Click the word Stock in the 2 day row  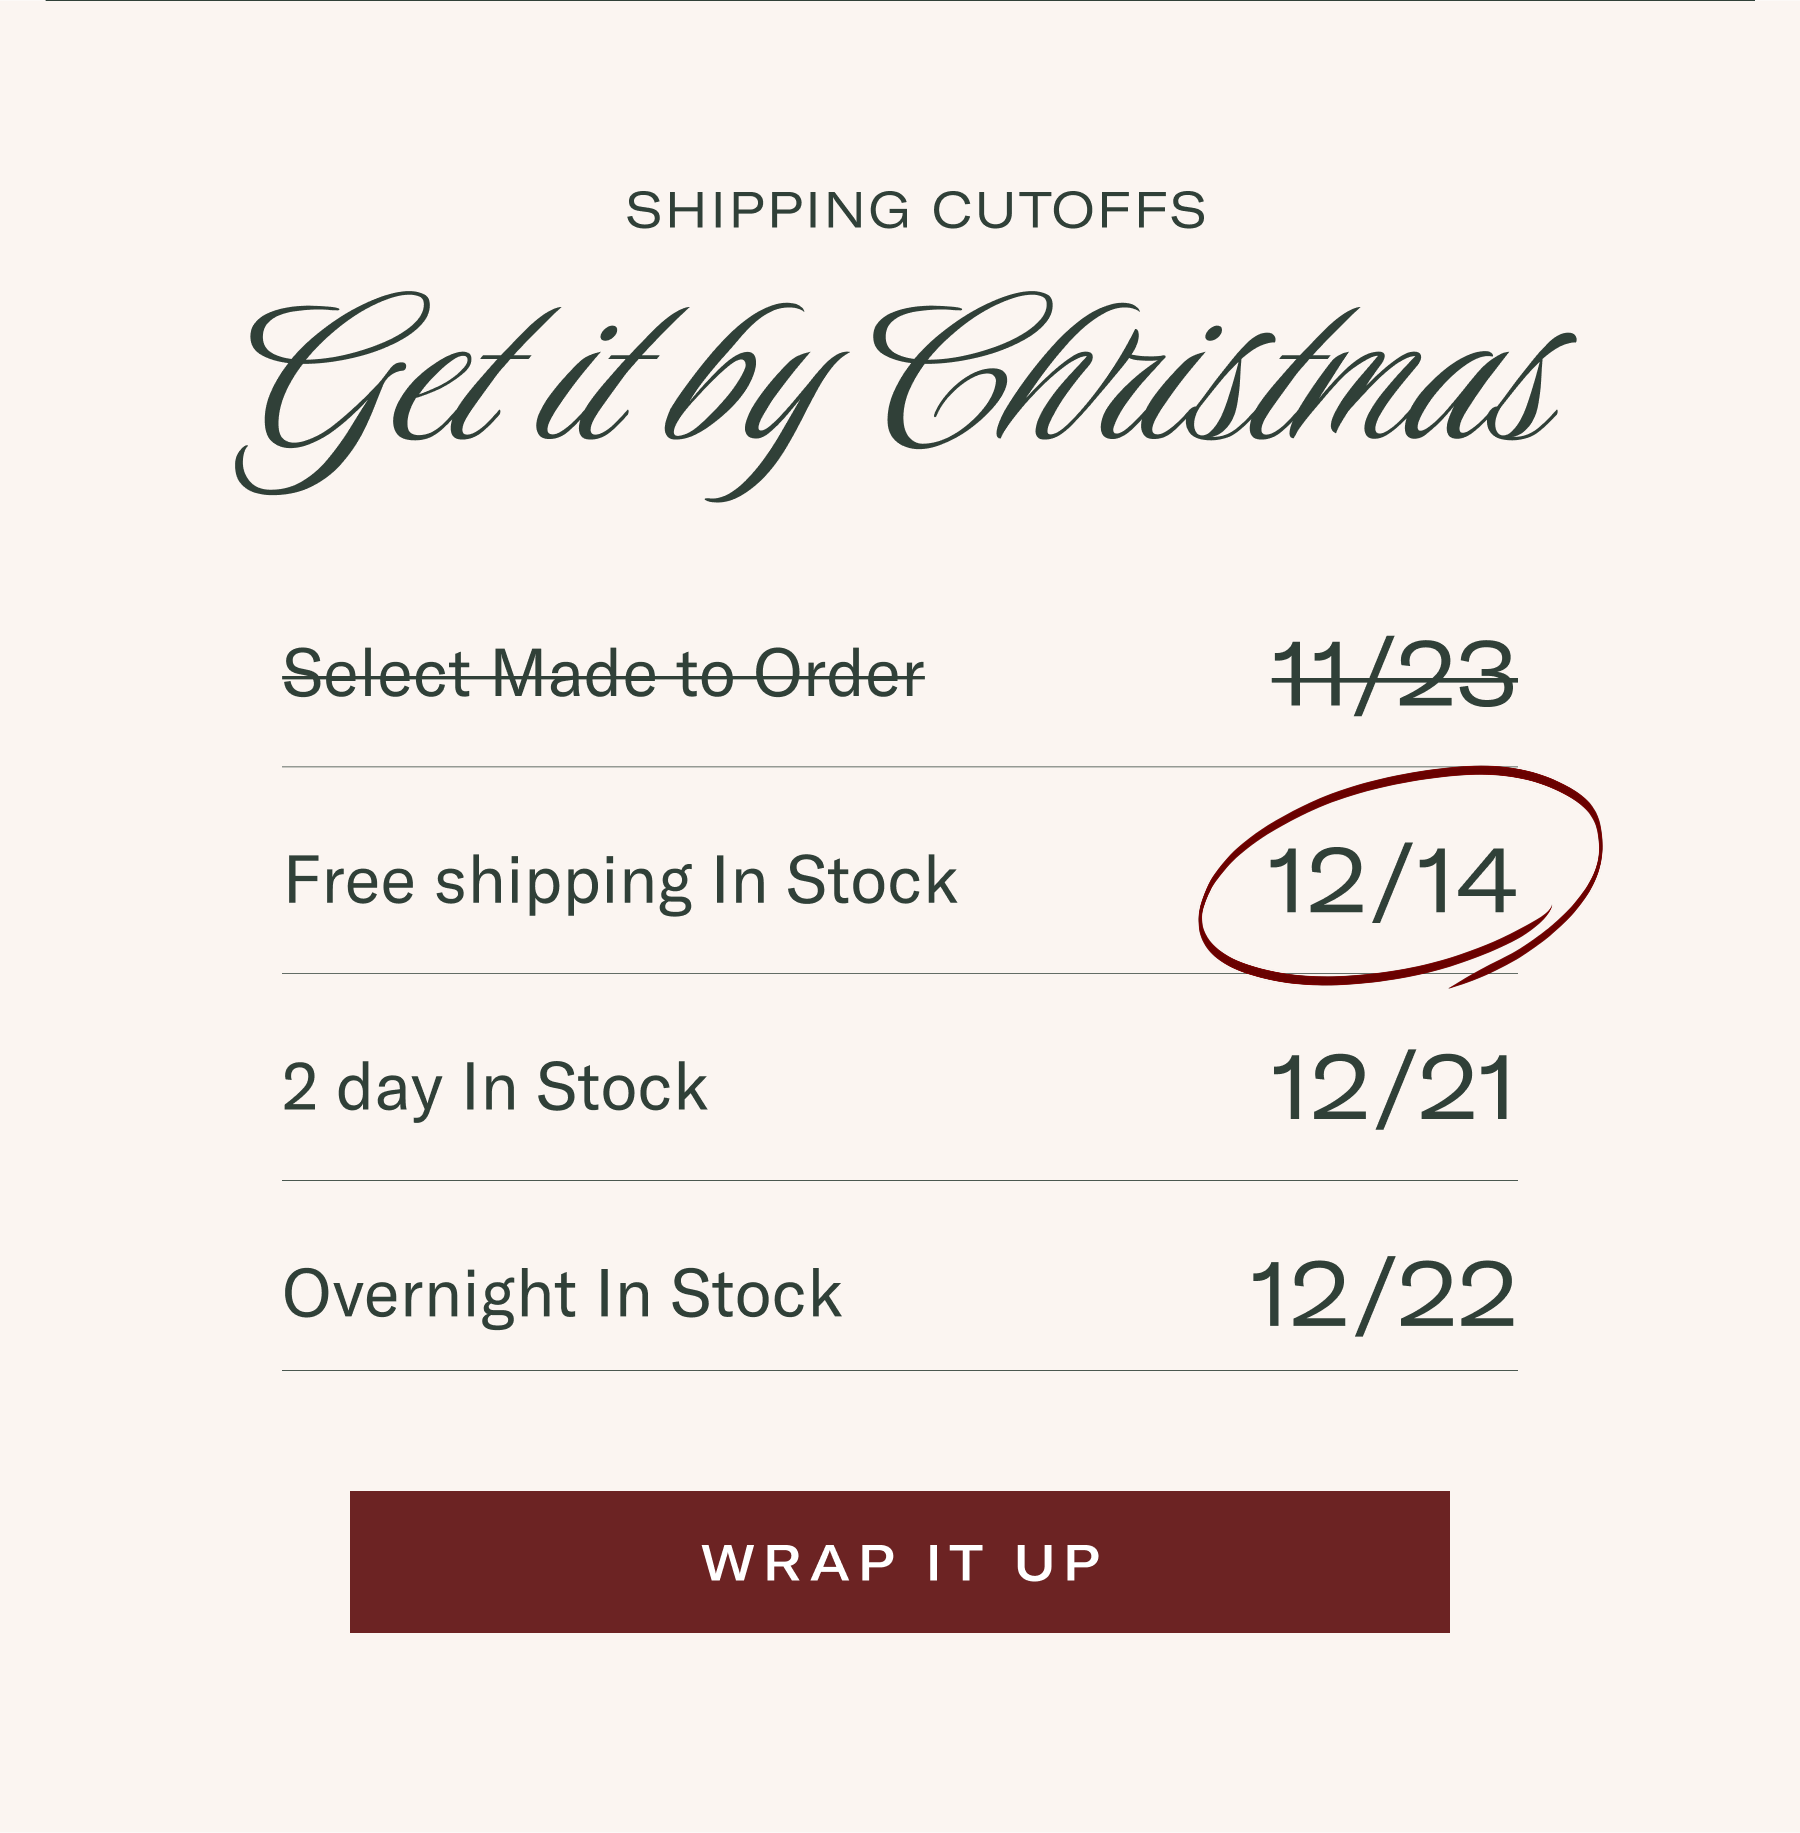pos(621,1087)
